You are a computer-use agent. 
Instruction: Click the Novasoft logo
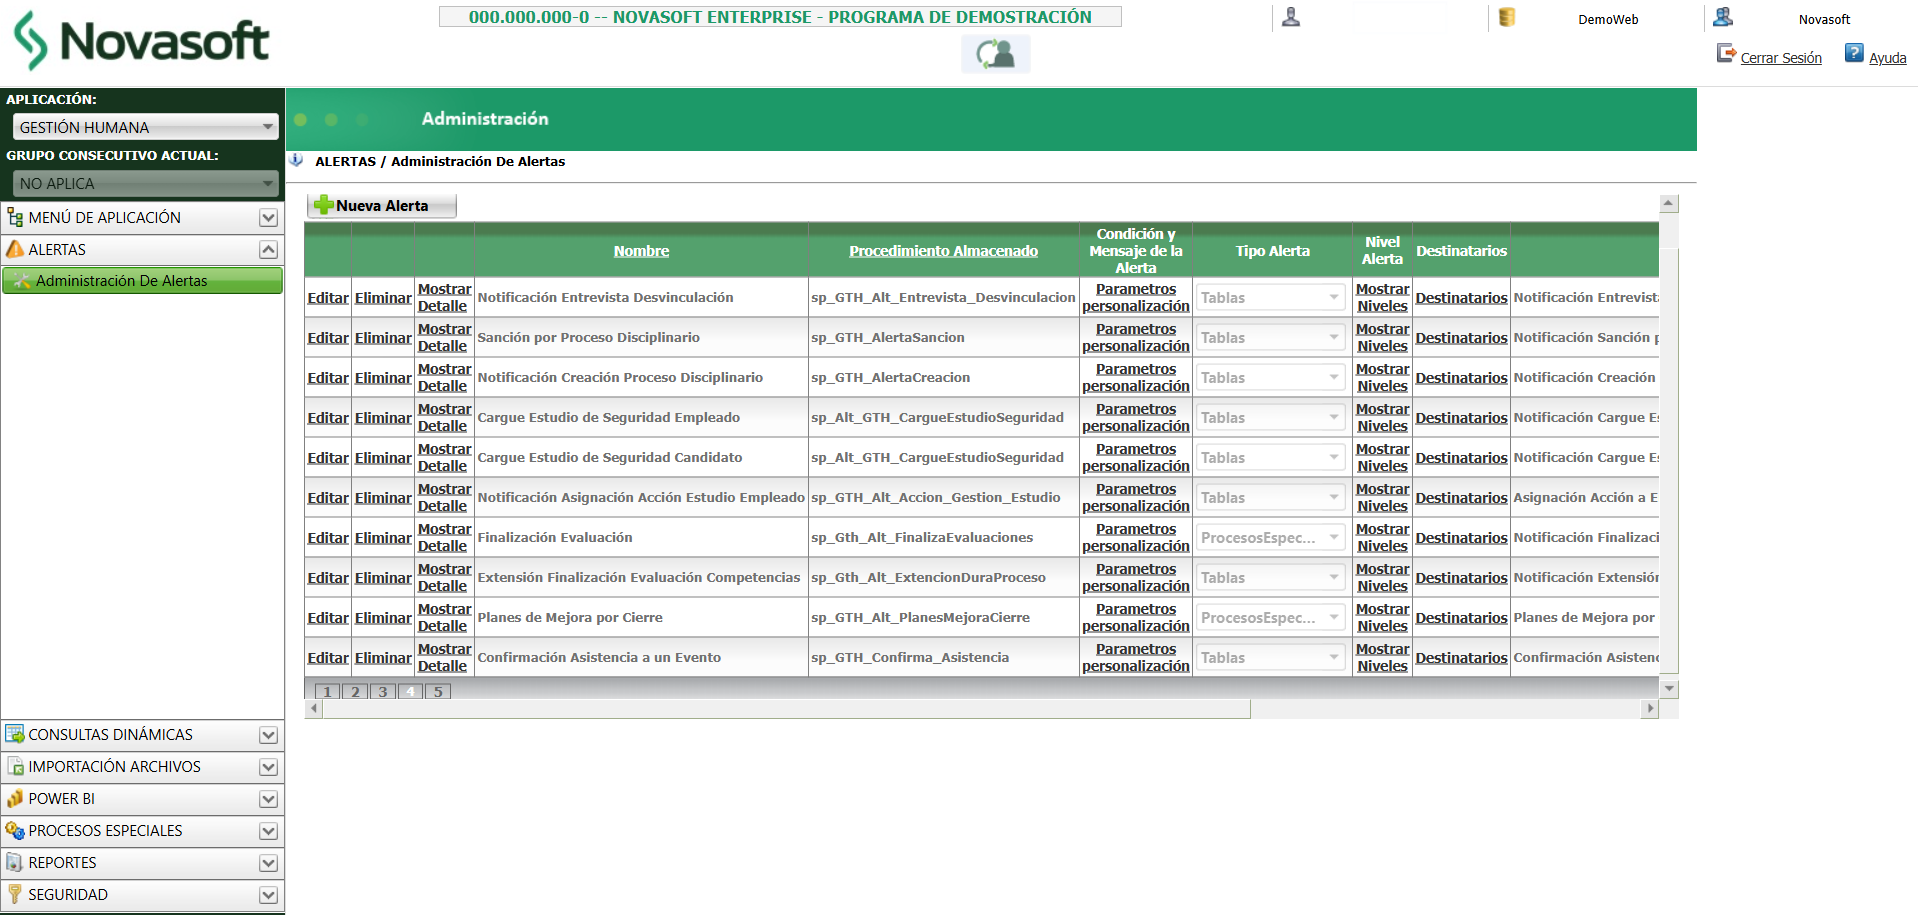[141, 41]
